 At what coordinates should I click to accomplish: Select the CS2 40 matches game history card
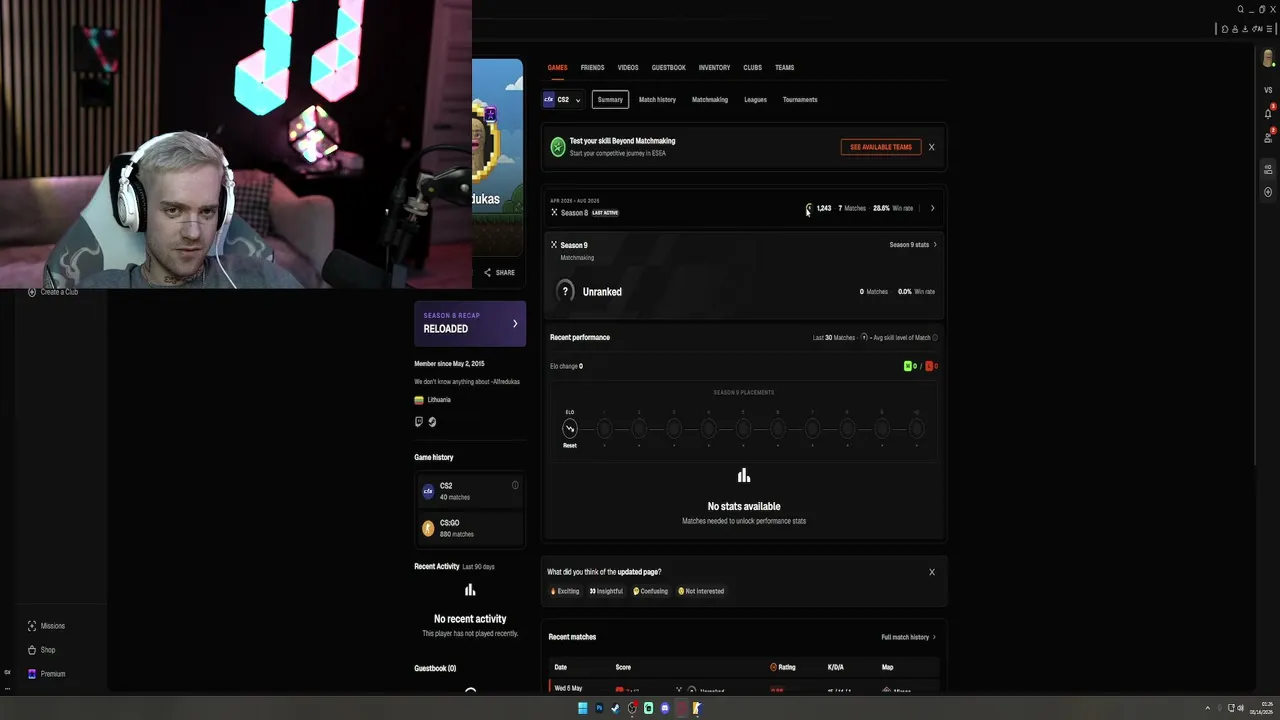(x=470, y=491)
